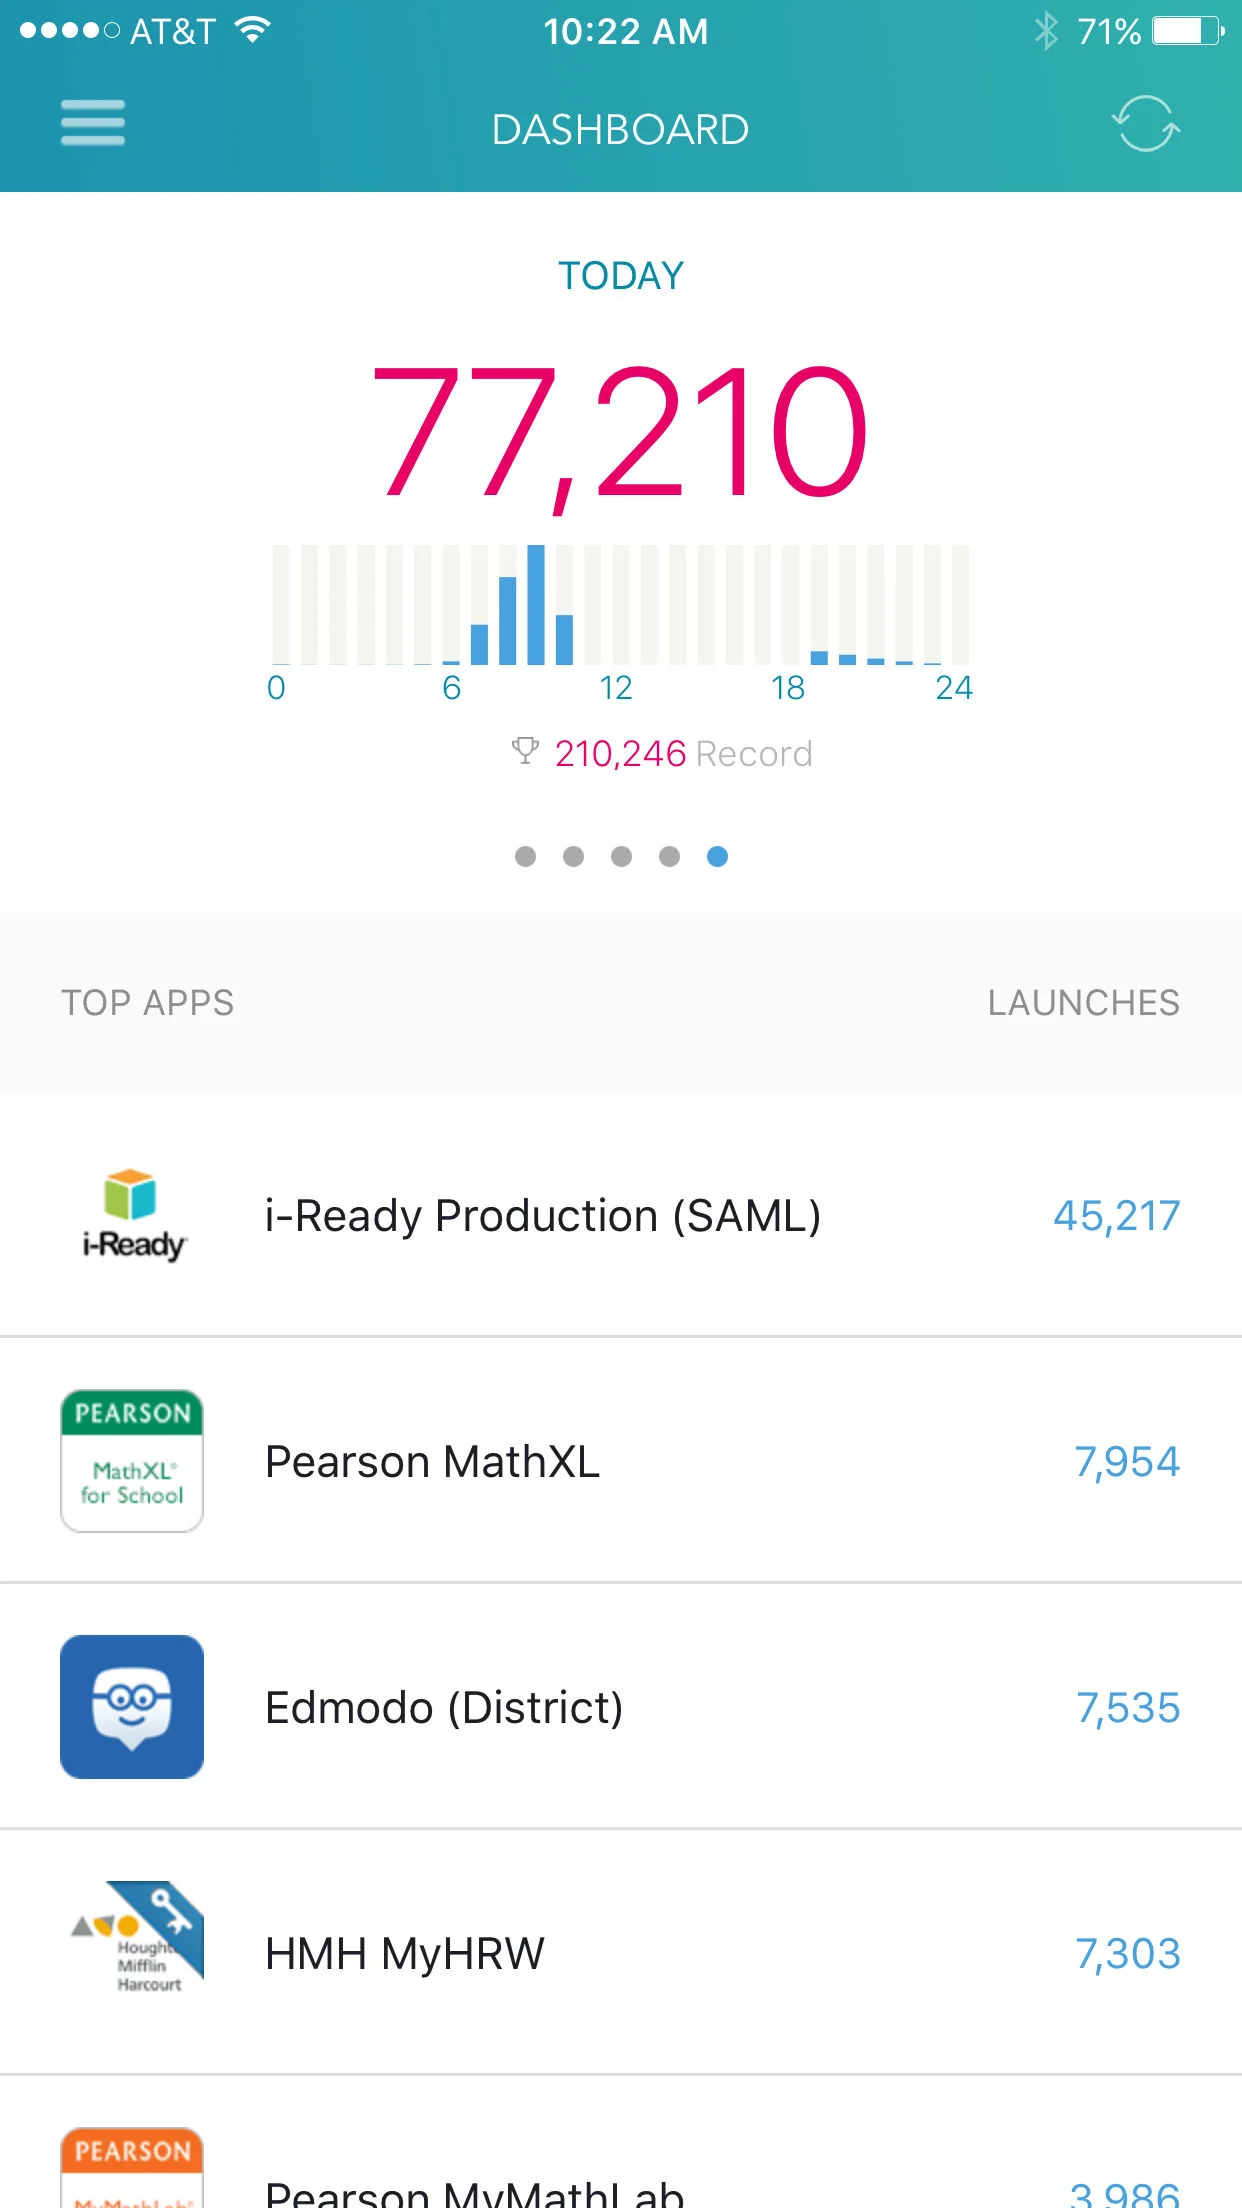Tap the 3,986 launches value
Viewport: 1242px width, 2208px height.
(x=1124, y=2194)
